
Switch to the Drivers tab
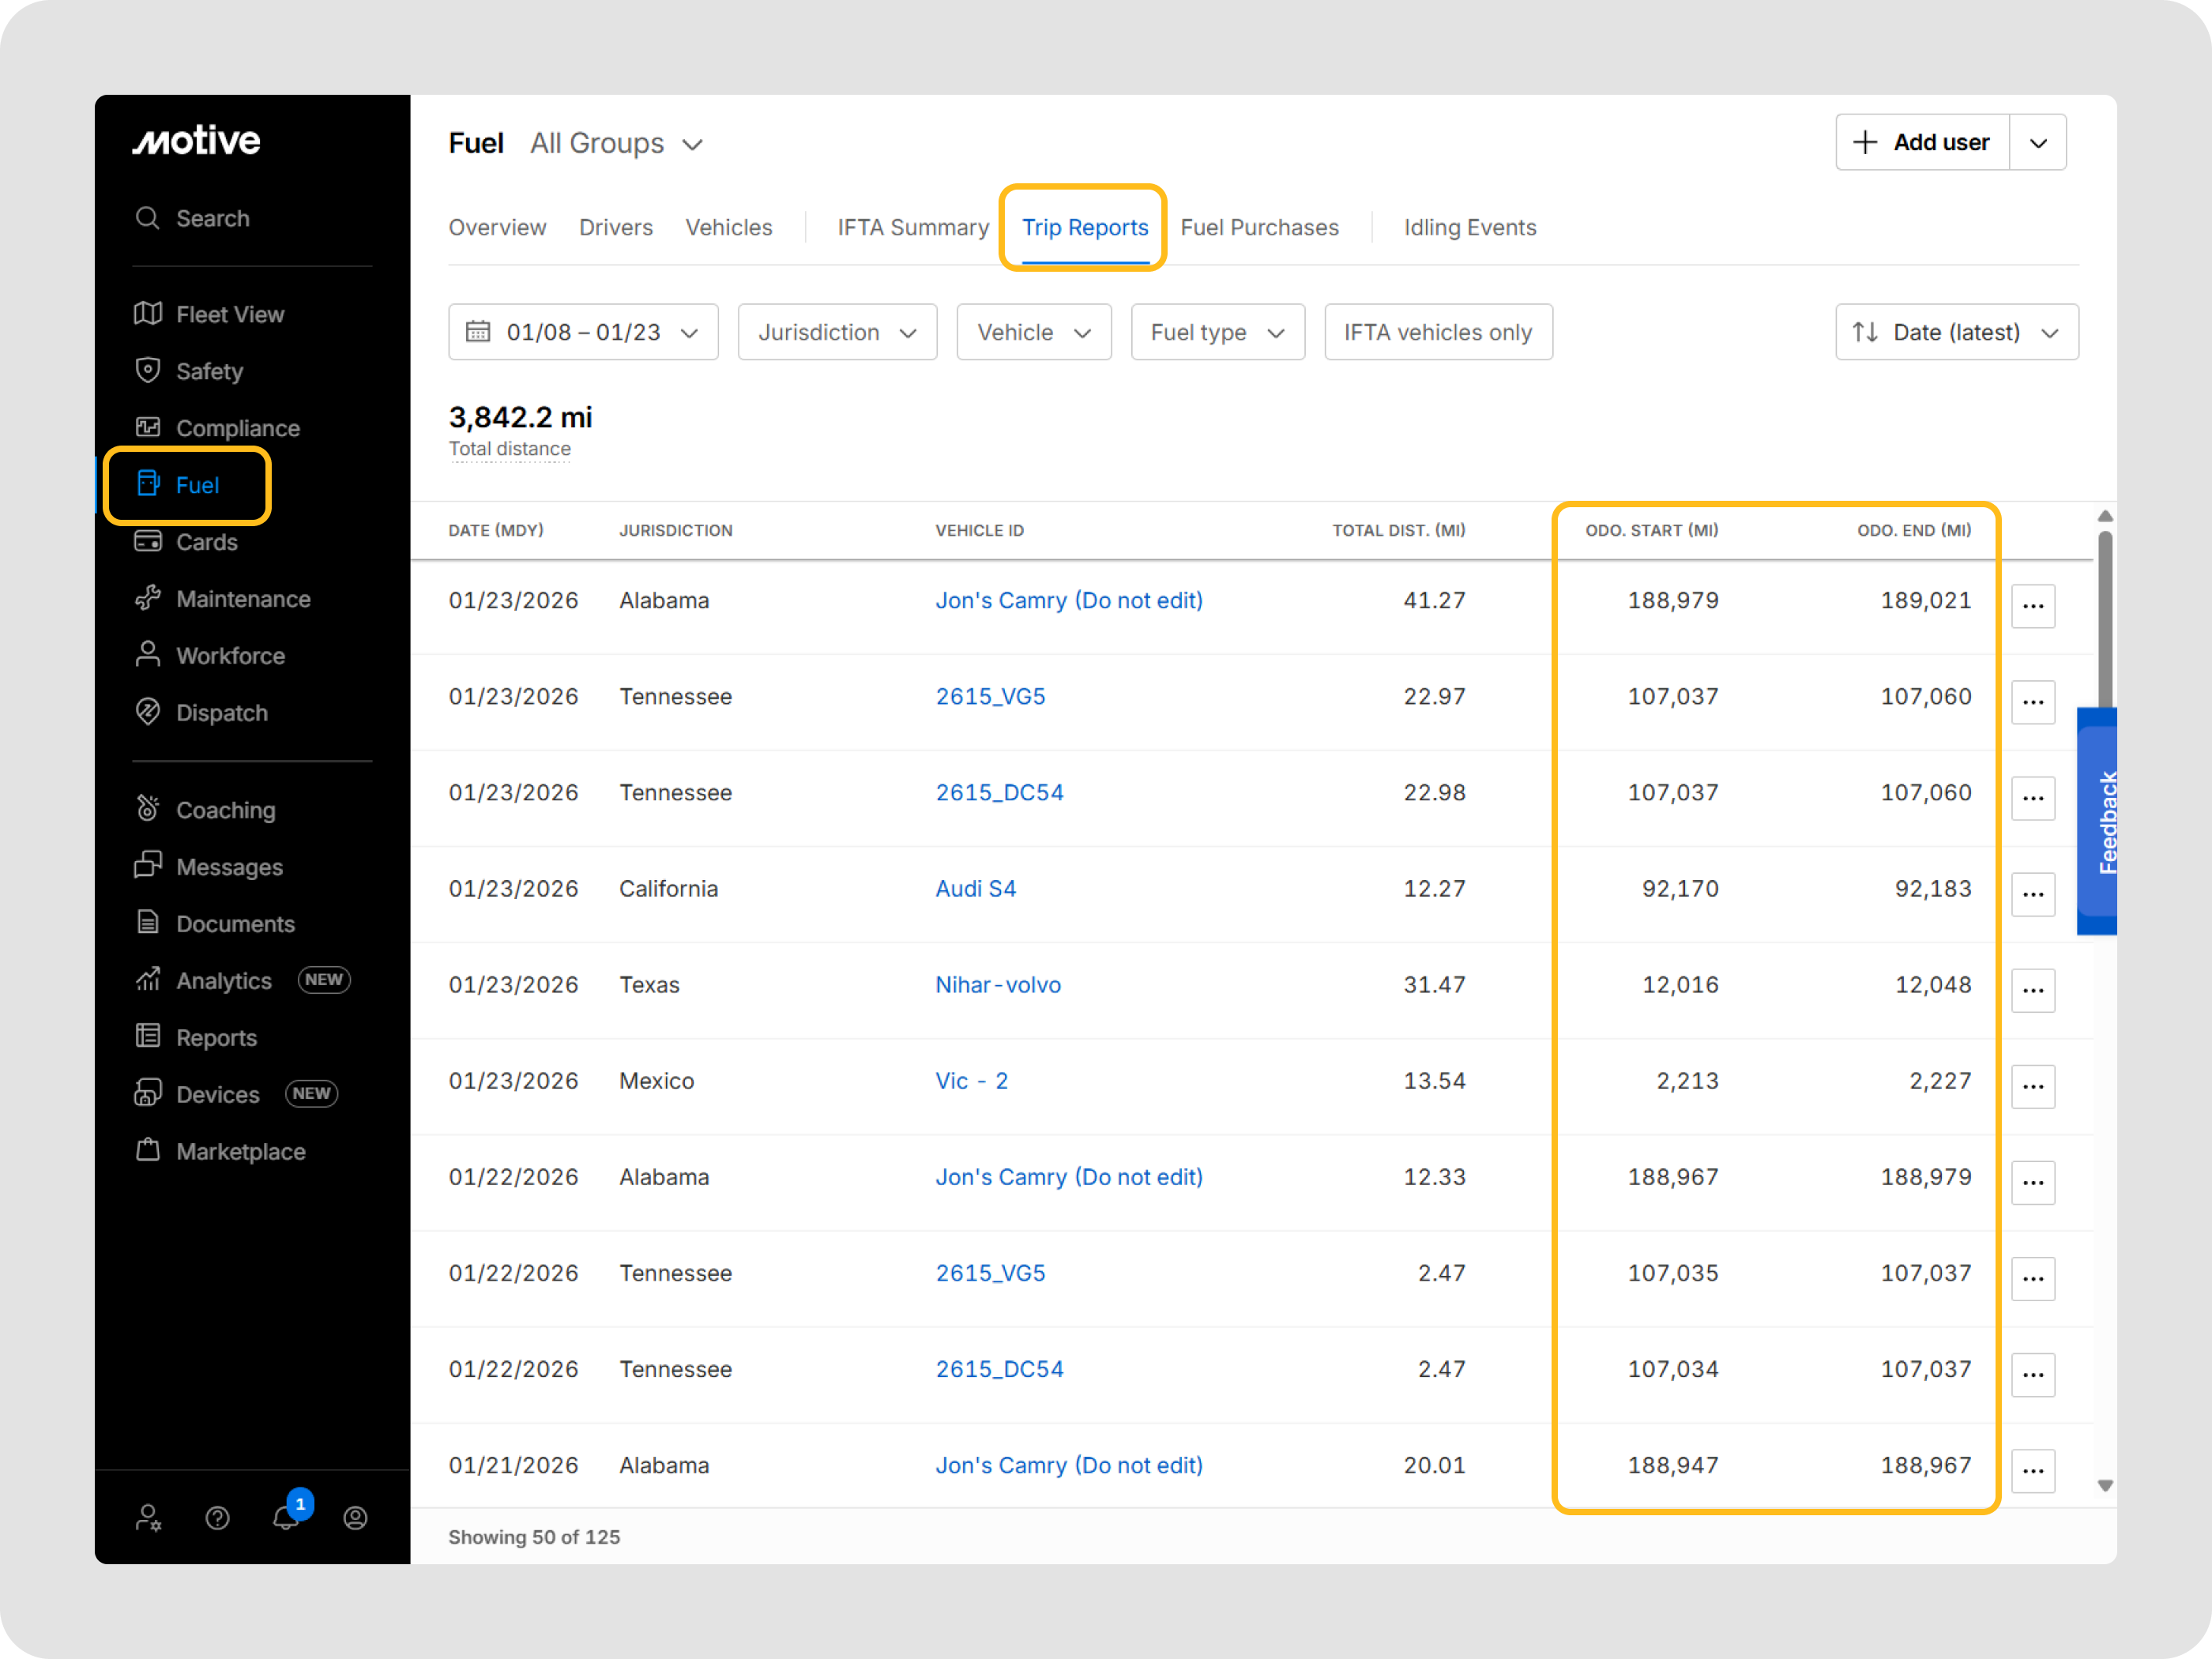click(x=616, y=228)
